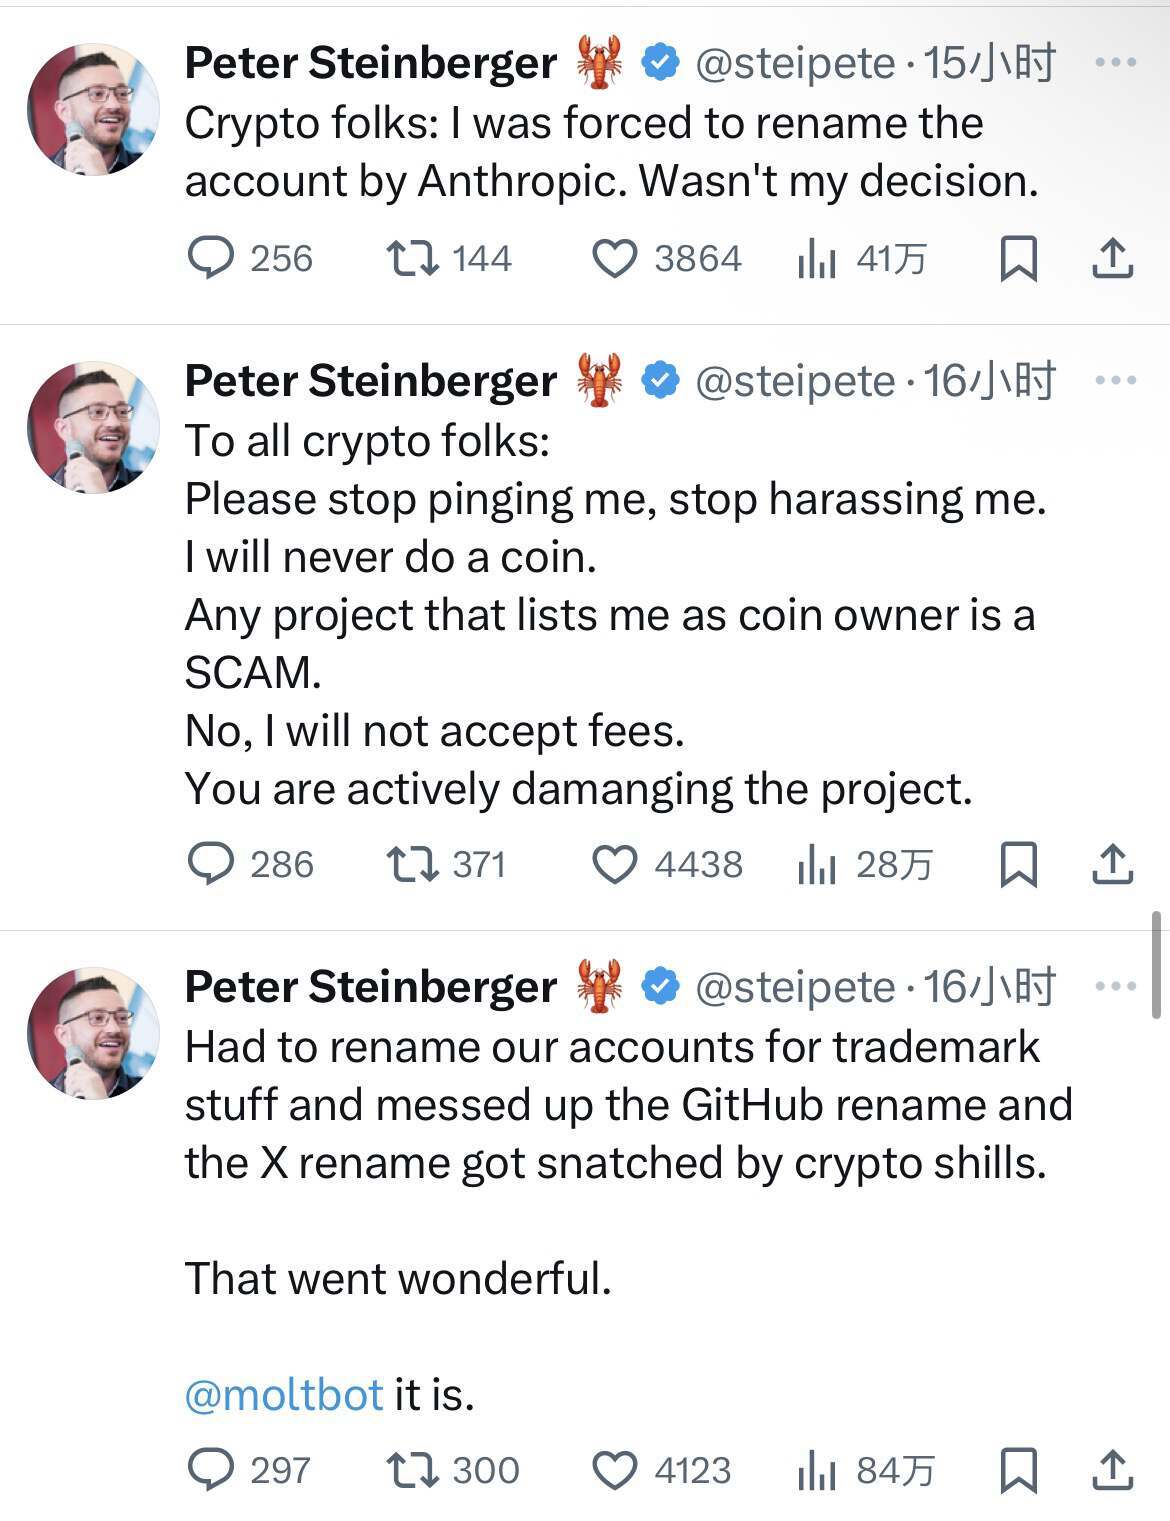Retweet the tweet with 300 reposts

pos(412,1470)
